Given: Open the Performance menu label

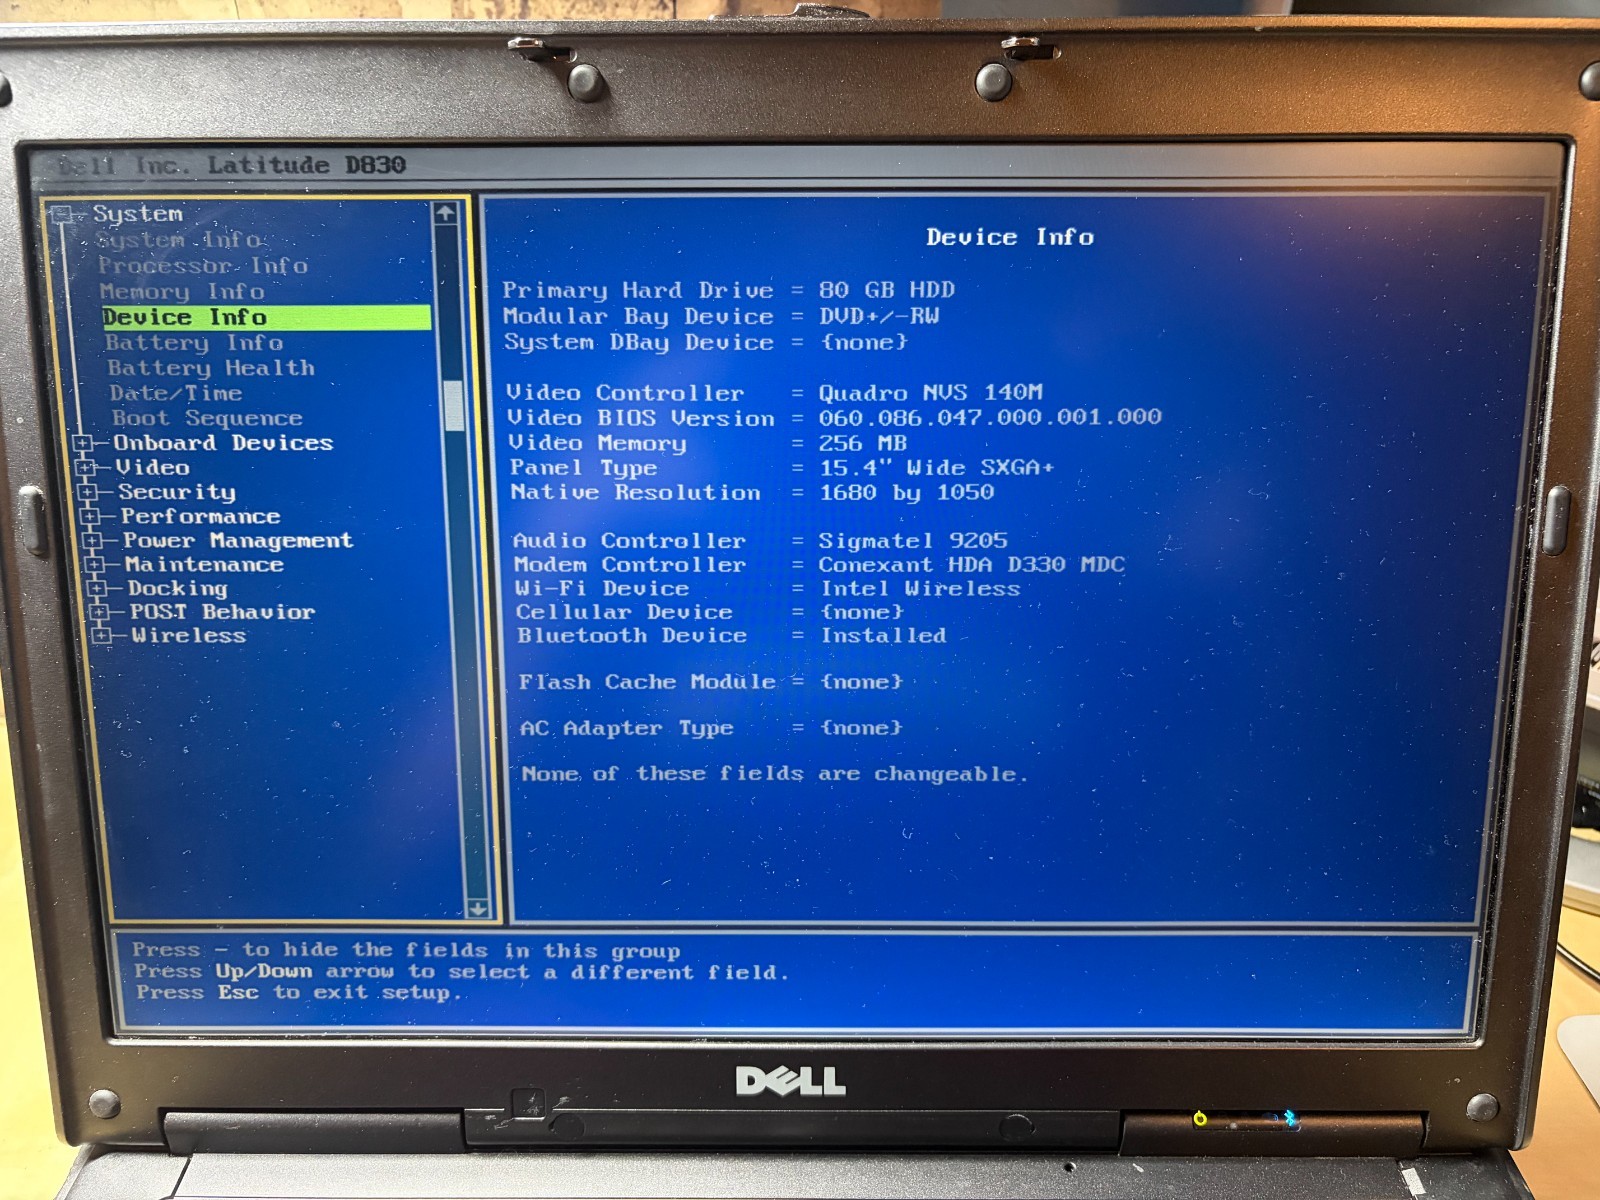Looking at the screenshot, I should [201, 516].
